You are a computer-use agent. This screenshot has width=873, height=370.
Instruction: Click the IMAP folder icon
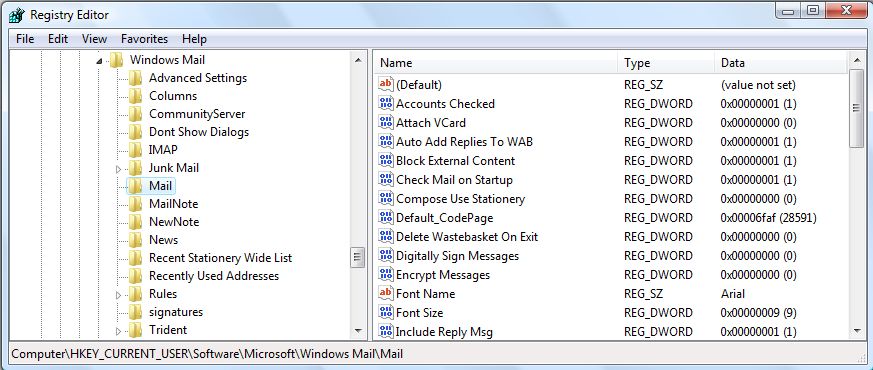pyautogui.click(x=135, y=150)
